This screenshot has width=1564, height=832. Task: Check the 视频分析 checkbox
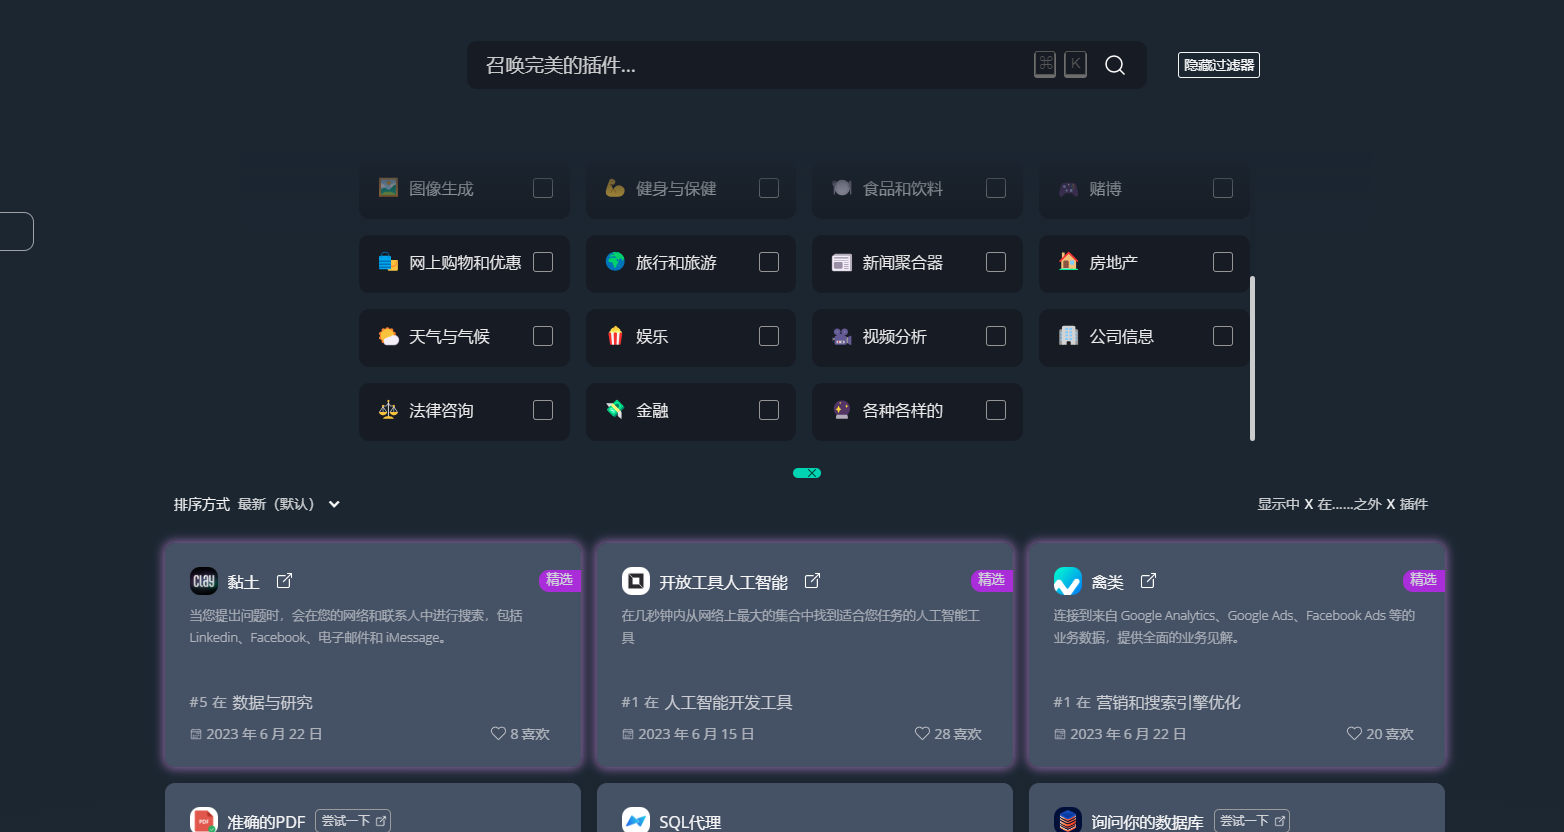tap(996, 336)
